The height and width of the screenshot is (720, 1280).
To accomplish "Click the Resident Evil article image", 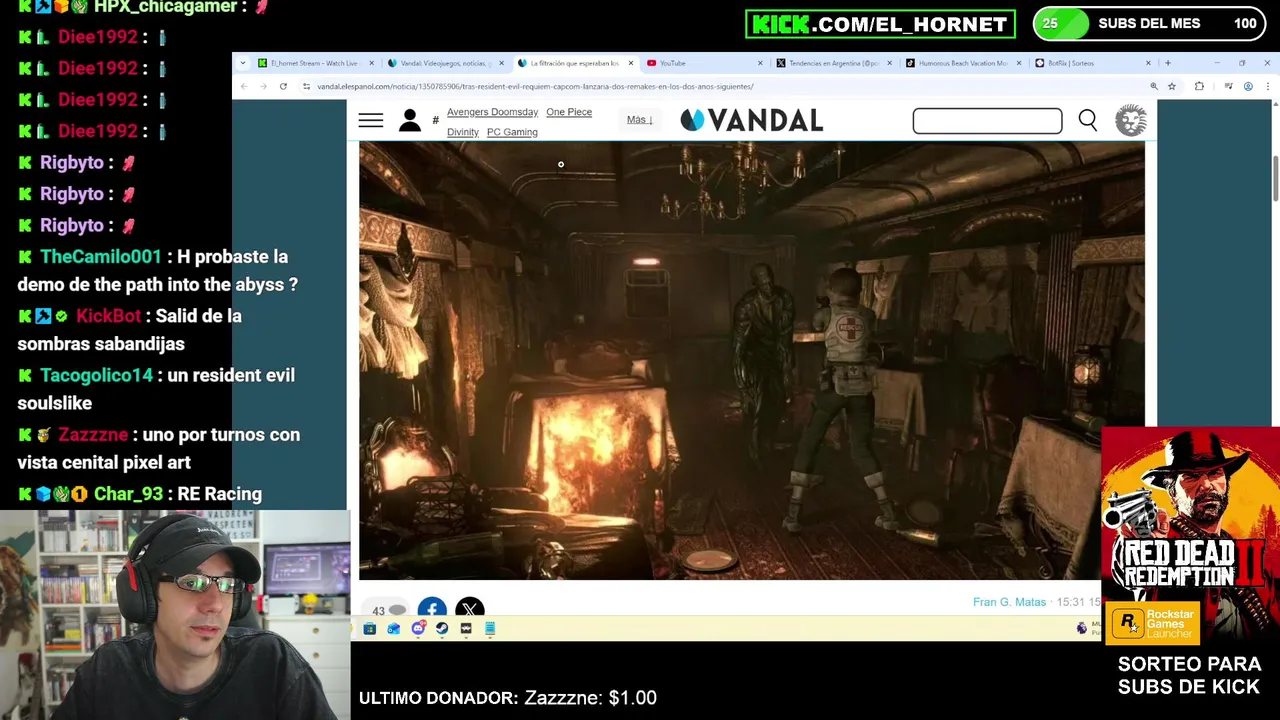I will (x=752, y=361).
